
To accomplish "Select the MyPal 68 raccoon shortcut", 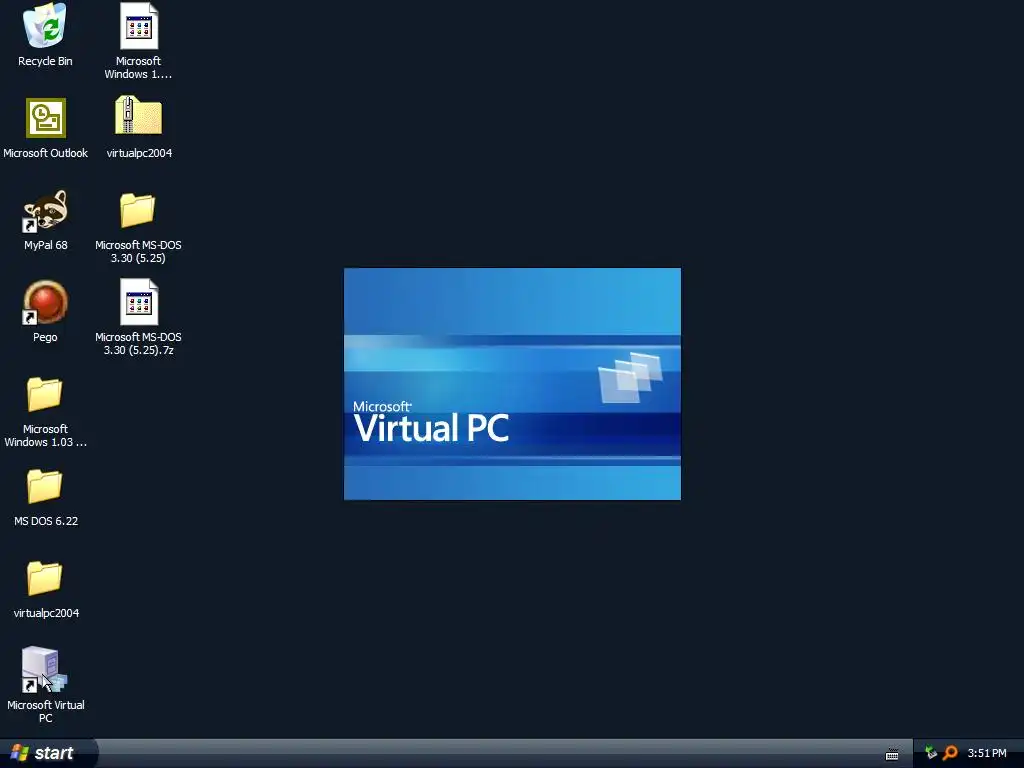I will pos(45,211).
